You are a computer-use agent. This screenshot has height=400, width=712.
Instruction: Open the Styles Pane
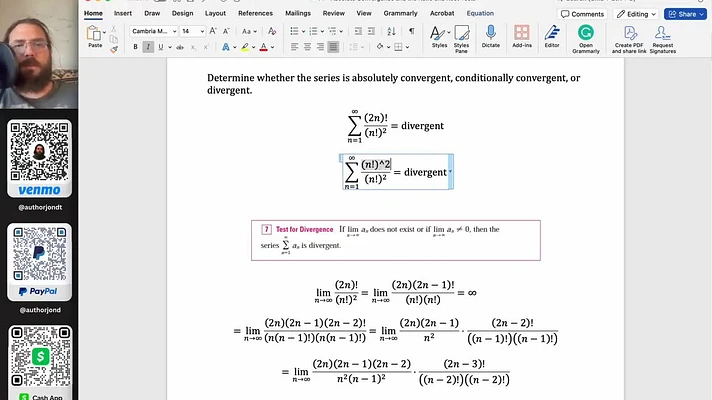[x=461, y=39]
